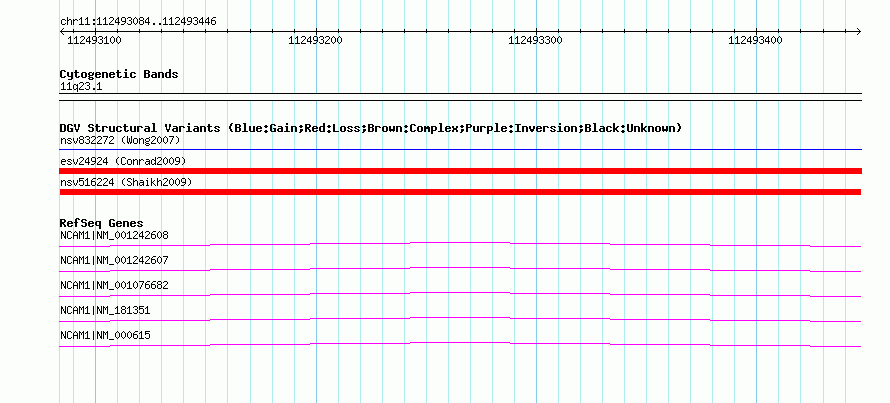The height and width of the screenshot is (403, 890).
Task: Click the 112493200 ruler coordinate
Action: tap(316, 40)
